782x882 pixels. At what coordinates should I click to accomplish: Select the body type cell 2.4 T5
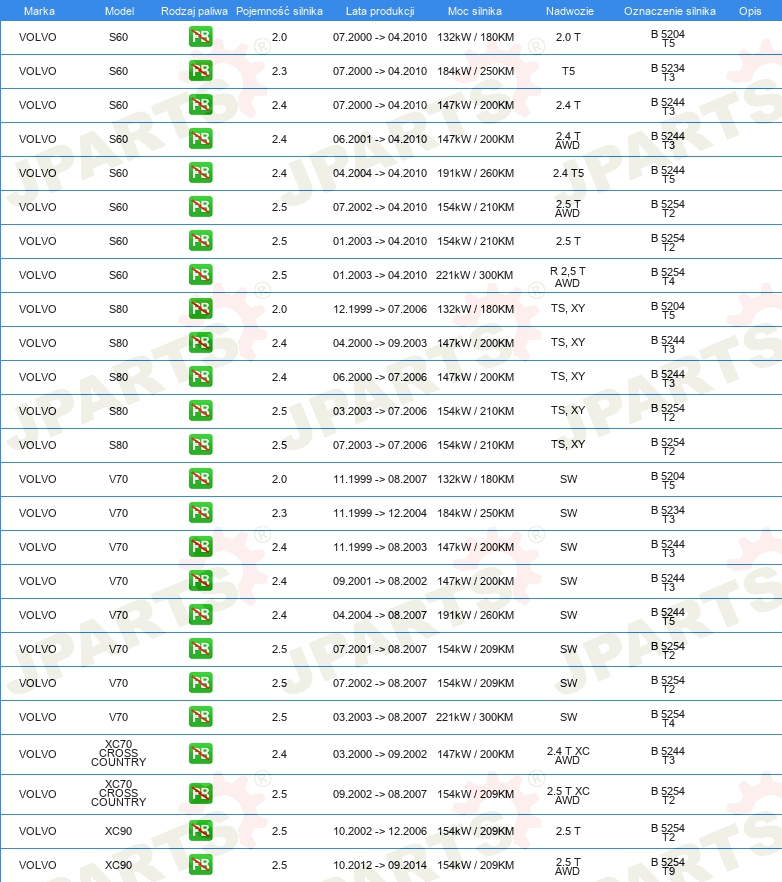tap(568, 173)
